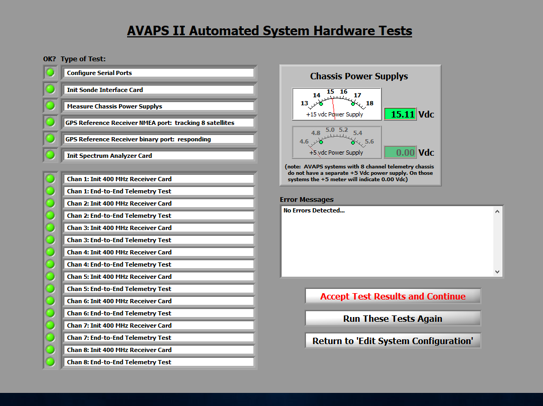Viewport: 543px width, 406px height.
Task: Click the LED for Chan 2: End-to-End Telemetry Test
Action: pyautogui.click(x=50, y=215)
